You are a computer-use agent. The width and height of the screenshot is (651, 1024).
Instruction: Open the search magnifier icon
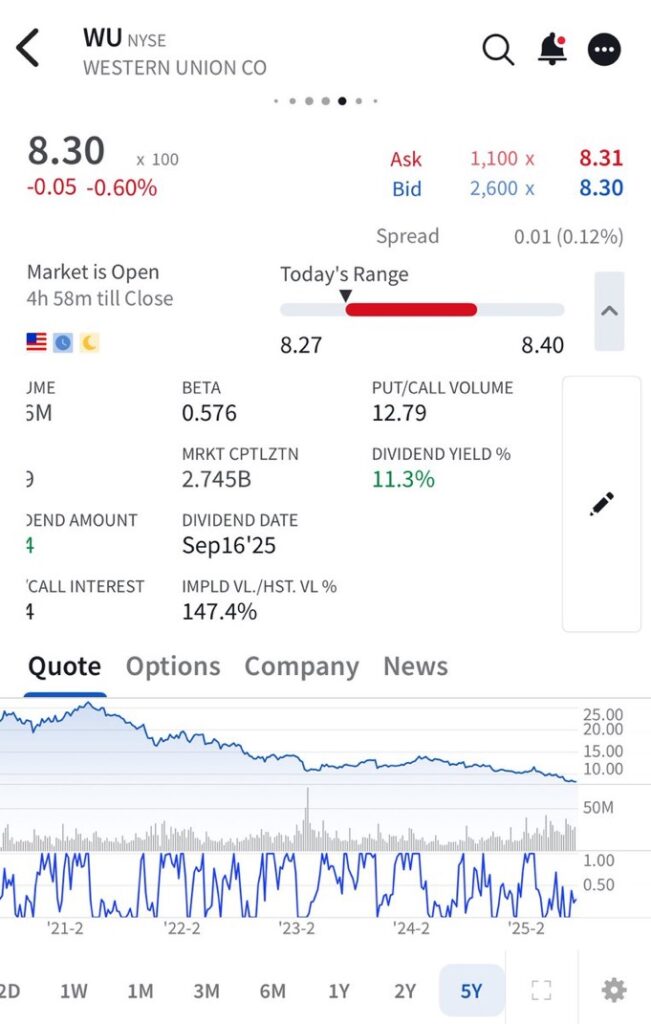(498, 49)
